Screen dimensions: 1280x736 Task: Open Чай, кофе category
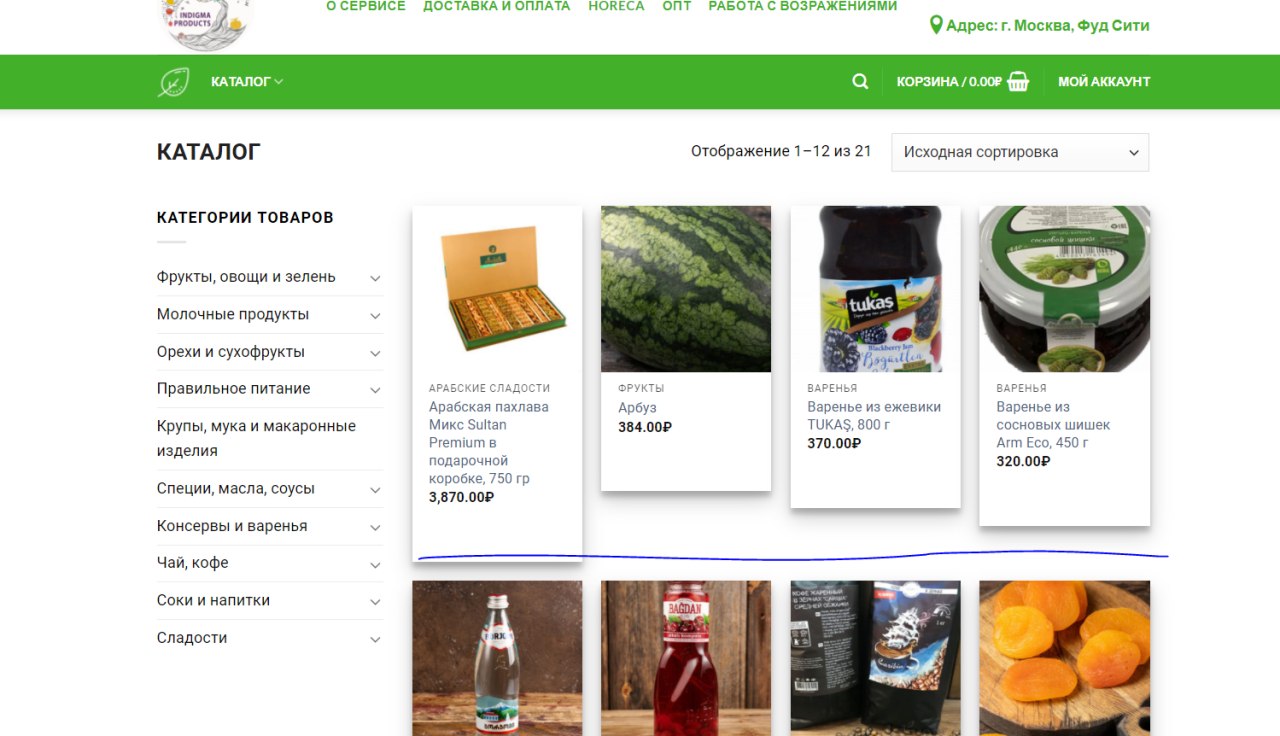coord(193,563)
